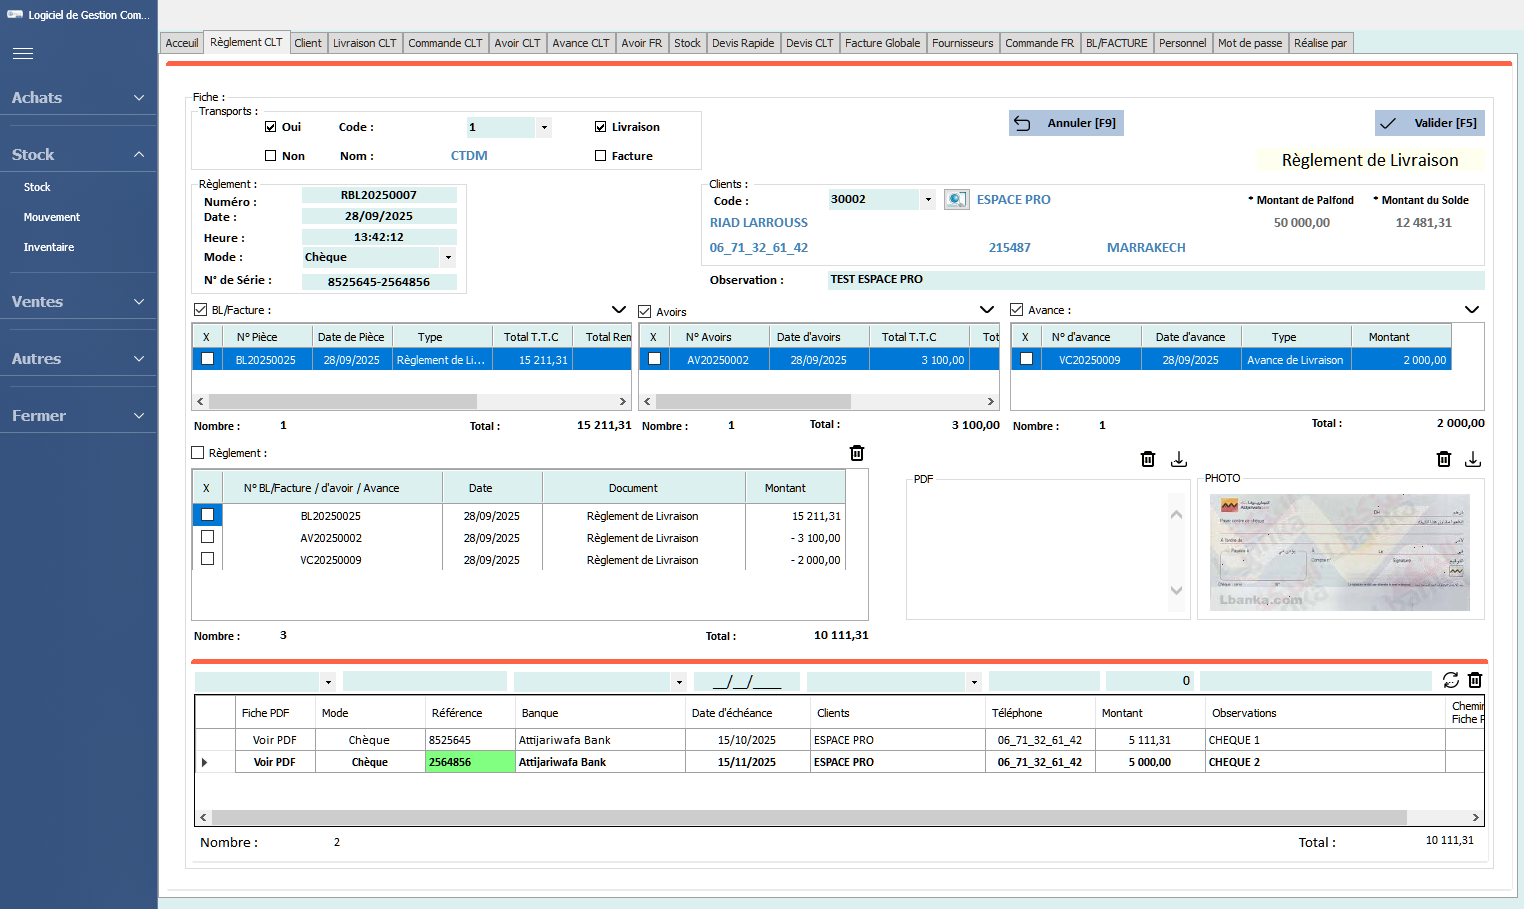Toggle the Livraison checkbox
Viewport: 1524px width, 909px height.
pos(600,127)
